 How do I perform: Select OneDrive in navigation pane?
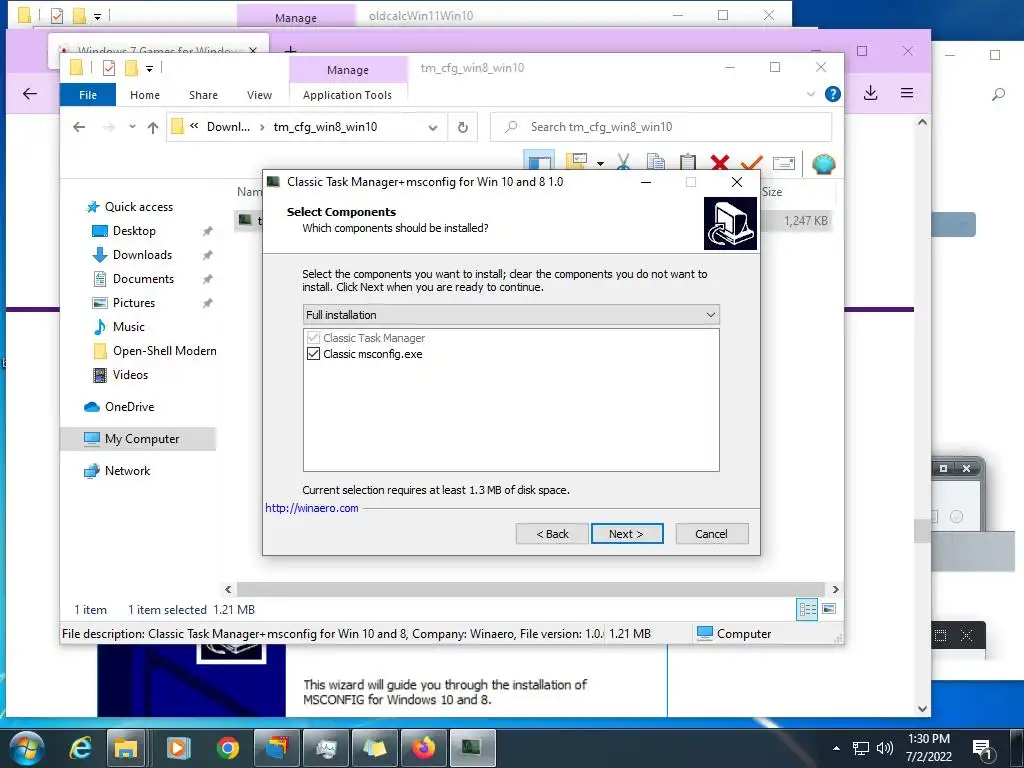click(129, 406)
